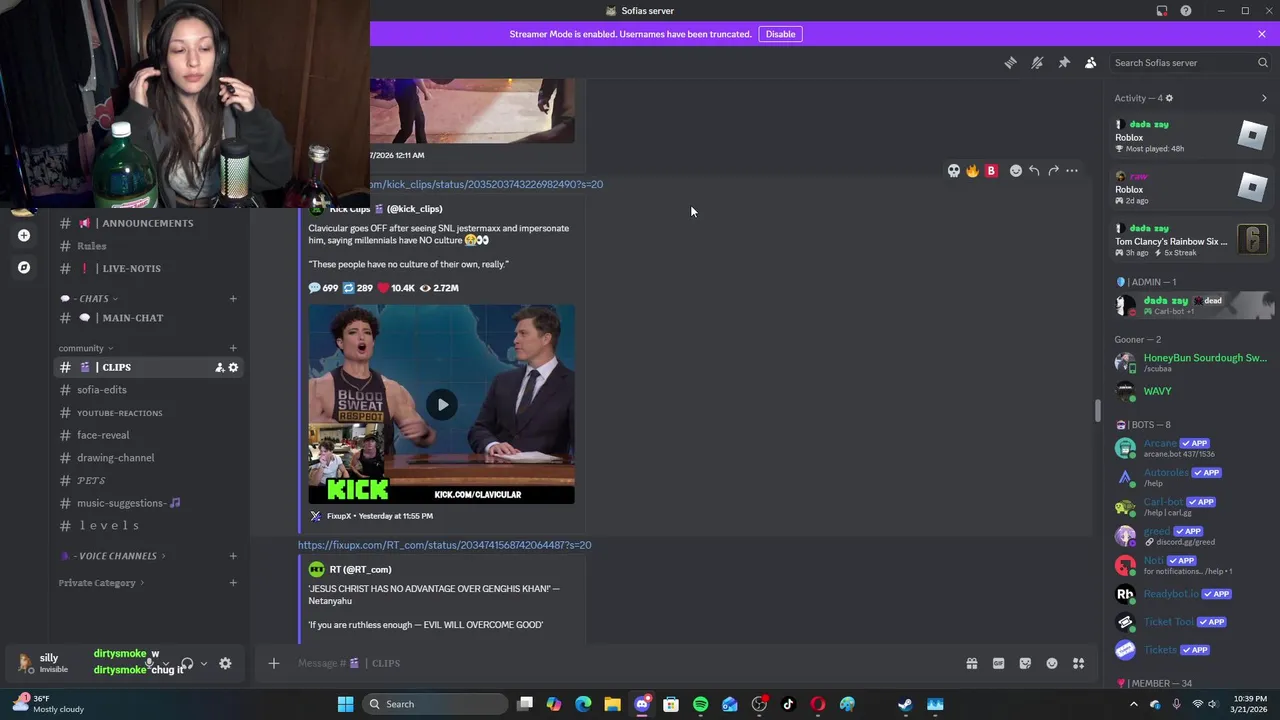Screen dimensions: 1280x720
Task: Expand the Activity panel chevron
Action: (x=1264, y=98)
